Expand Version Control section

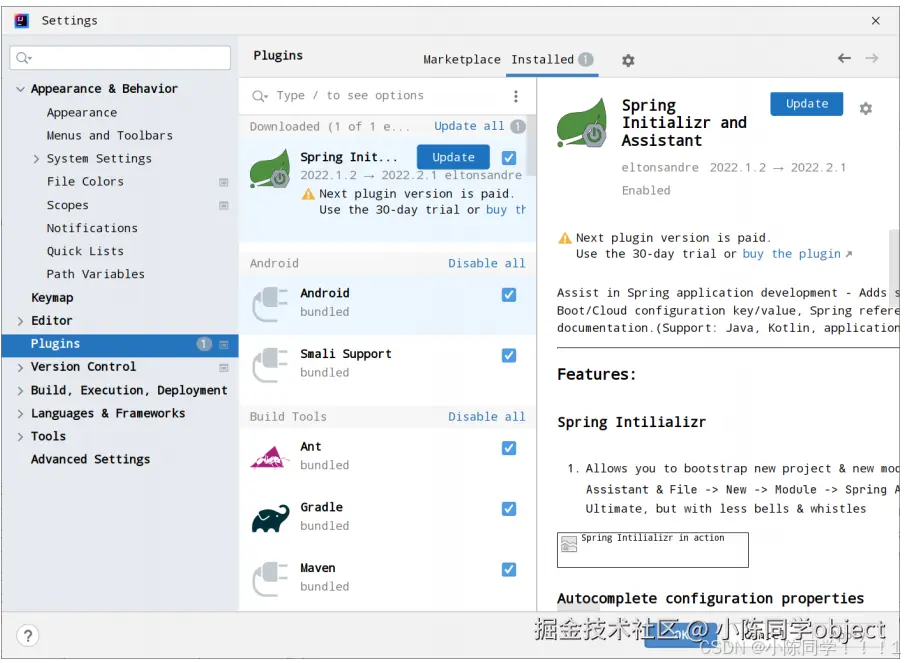[20, 368]
